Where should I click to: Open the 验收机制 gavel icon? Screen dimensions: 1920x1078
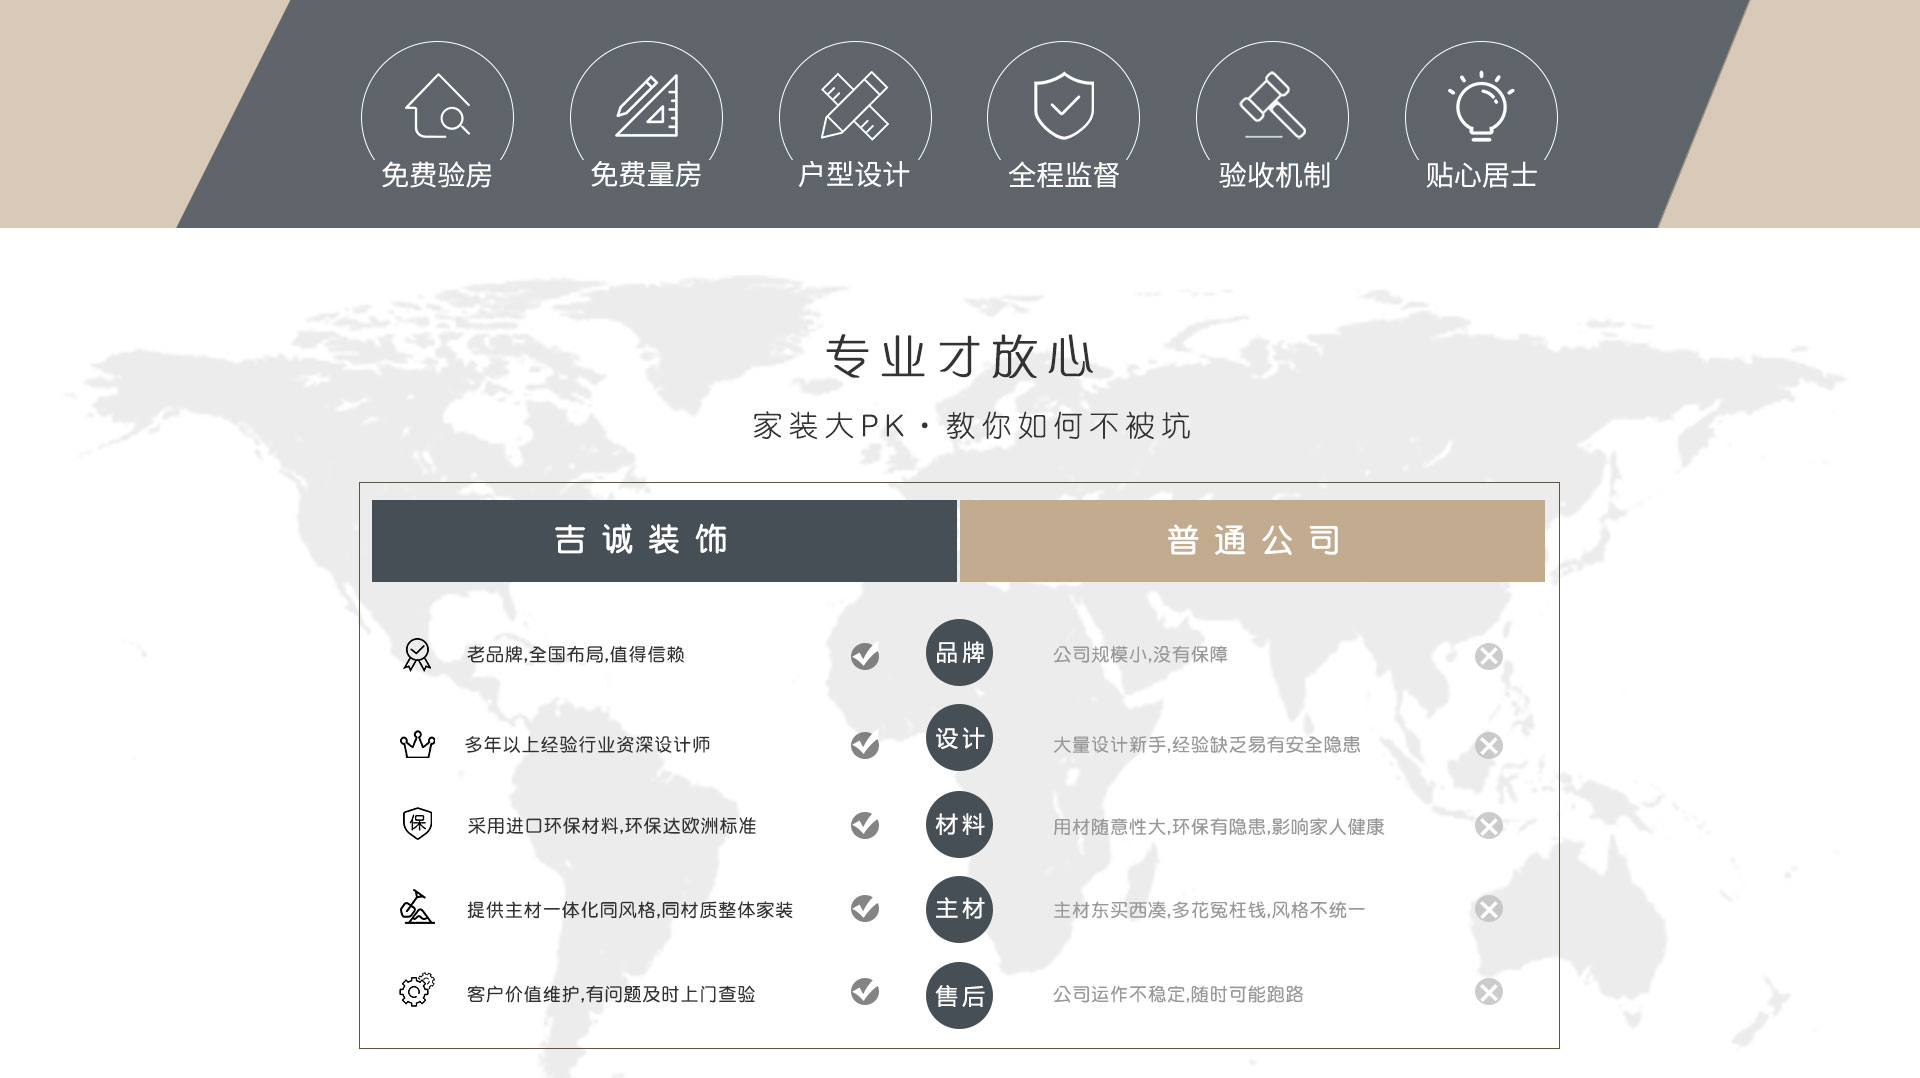[1272, 106]
